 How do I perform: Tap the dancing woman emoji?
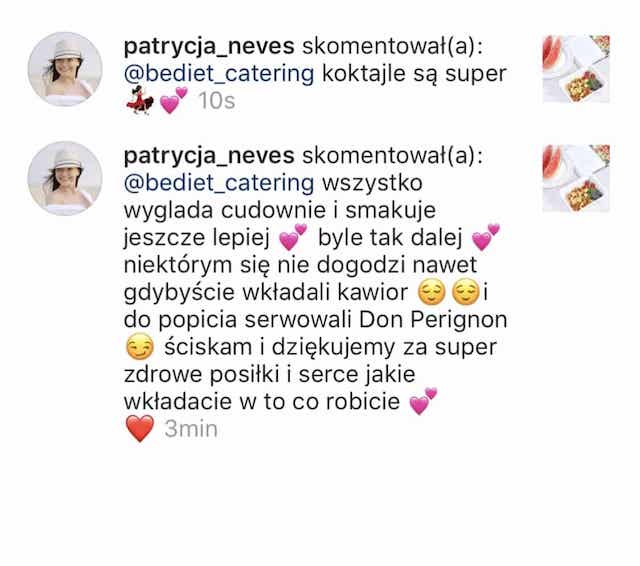[140, 100]
